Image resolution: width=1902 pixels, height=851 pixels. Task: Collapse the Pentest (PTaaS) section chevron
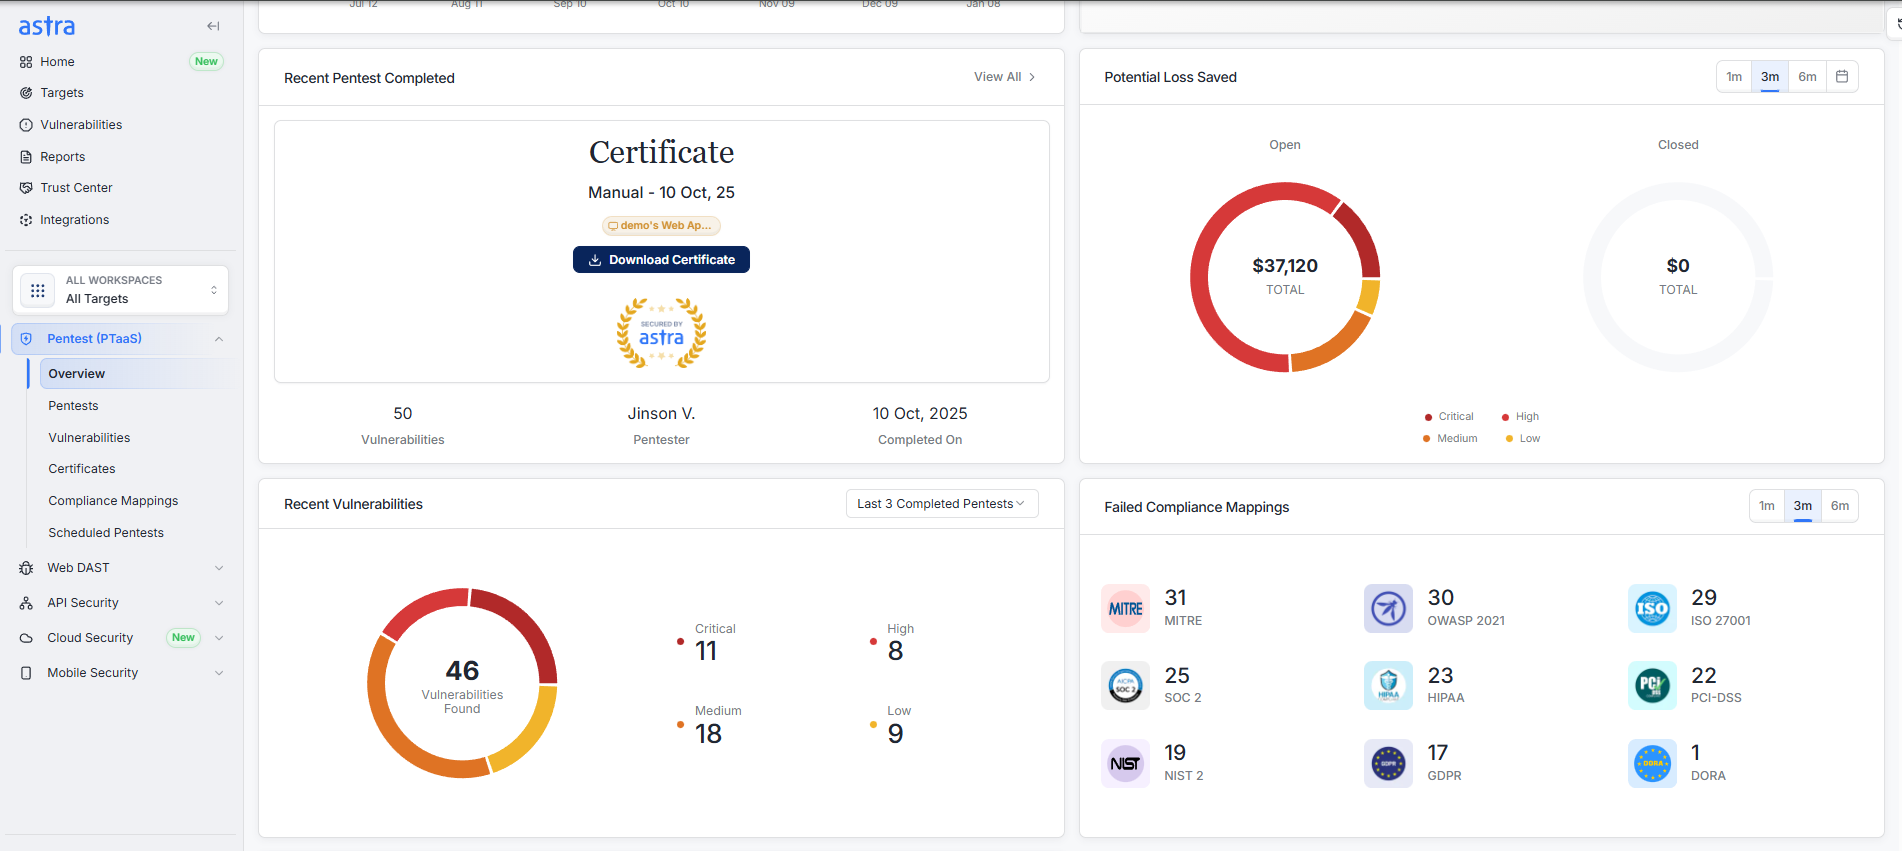[219, 339]
